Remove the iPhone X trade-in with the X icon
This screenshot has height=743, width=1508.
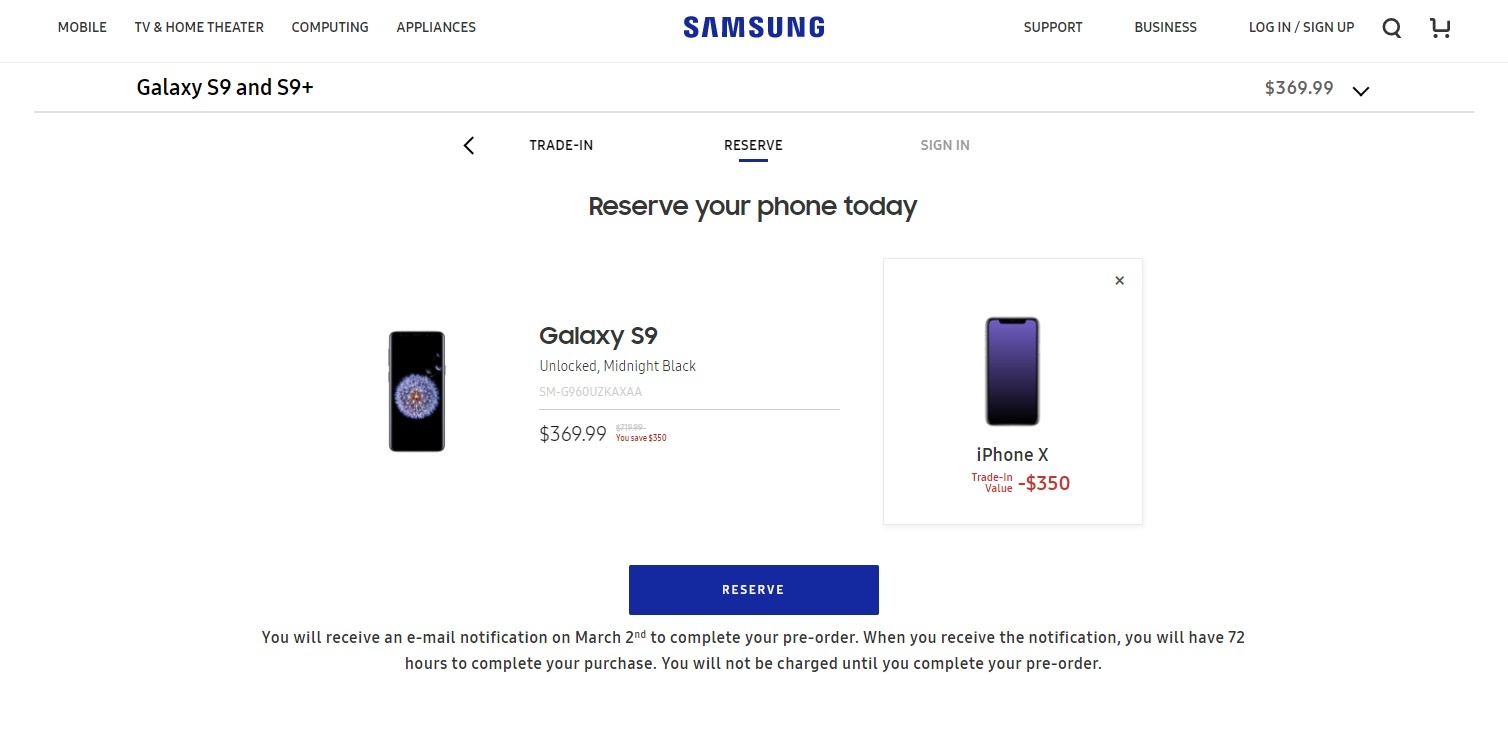[x=1119, y=280]
